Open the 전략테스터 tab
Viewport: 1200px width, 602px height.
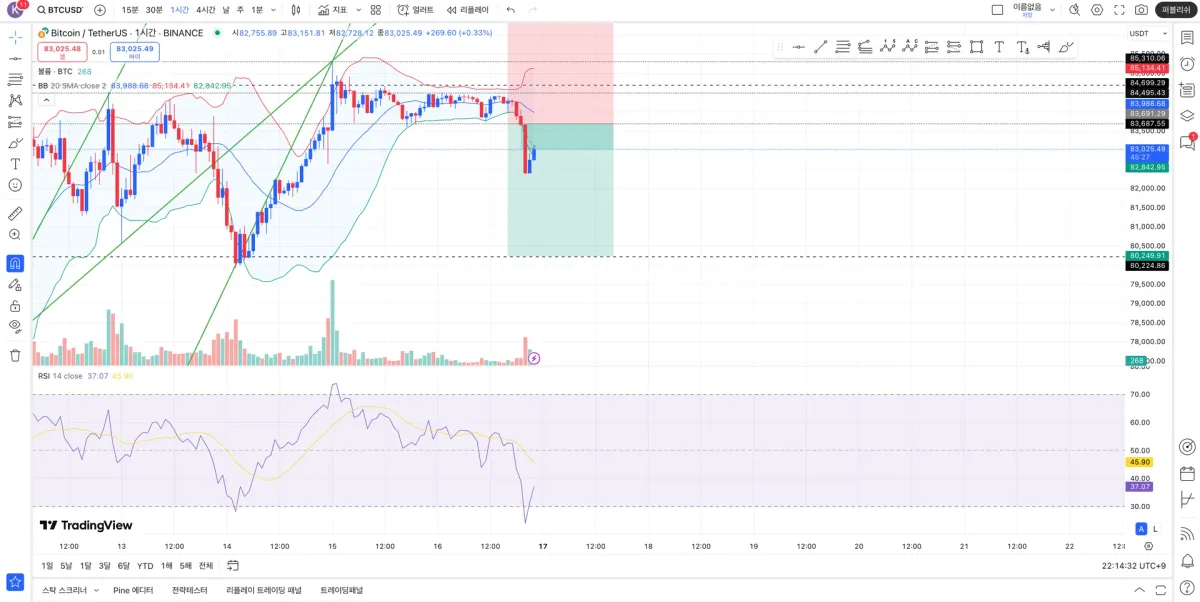189,590
